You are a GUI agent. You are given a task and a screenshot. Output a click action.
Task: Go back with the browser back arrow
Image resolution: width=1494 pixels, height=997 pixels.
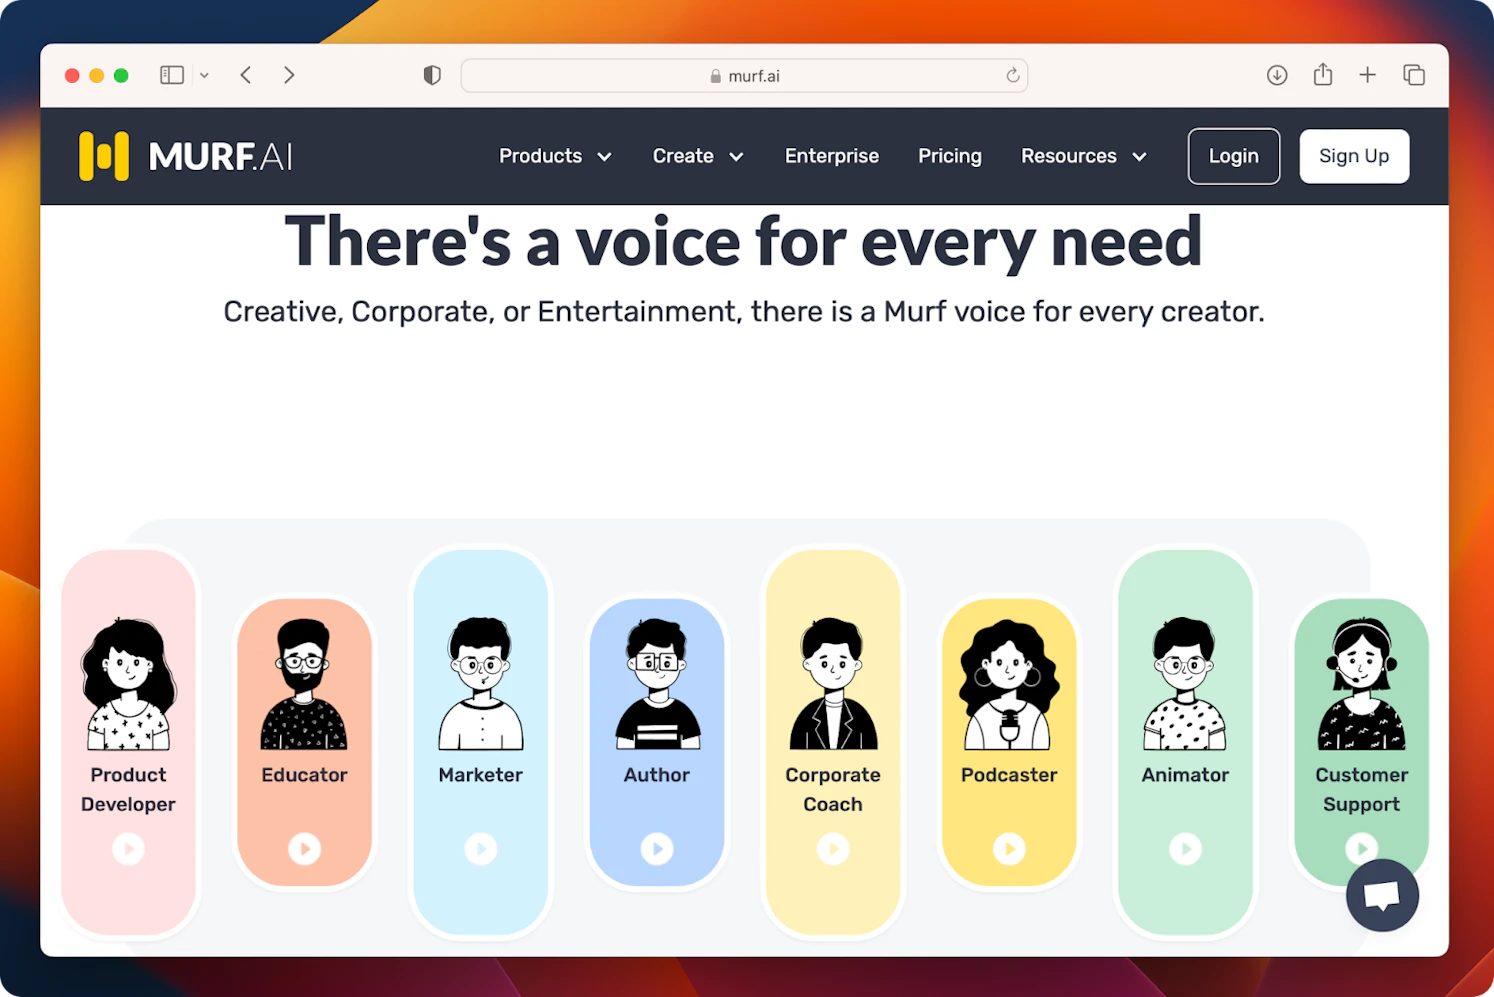coord(246,75)
